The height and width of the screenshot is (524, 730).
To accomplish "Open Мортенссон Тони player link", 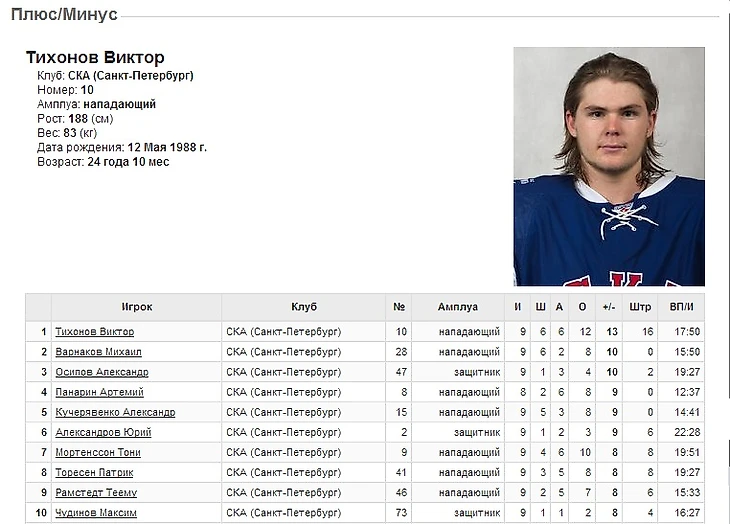I will coord(98,452).
